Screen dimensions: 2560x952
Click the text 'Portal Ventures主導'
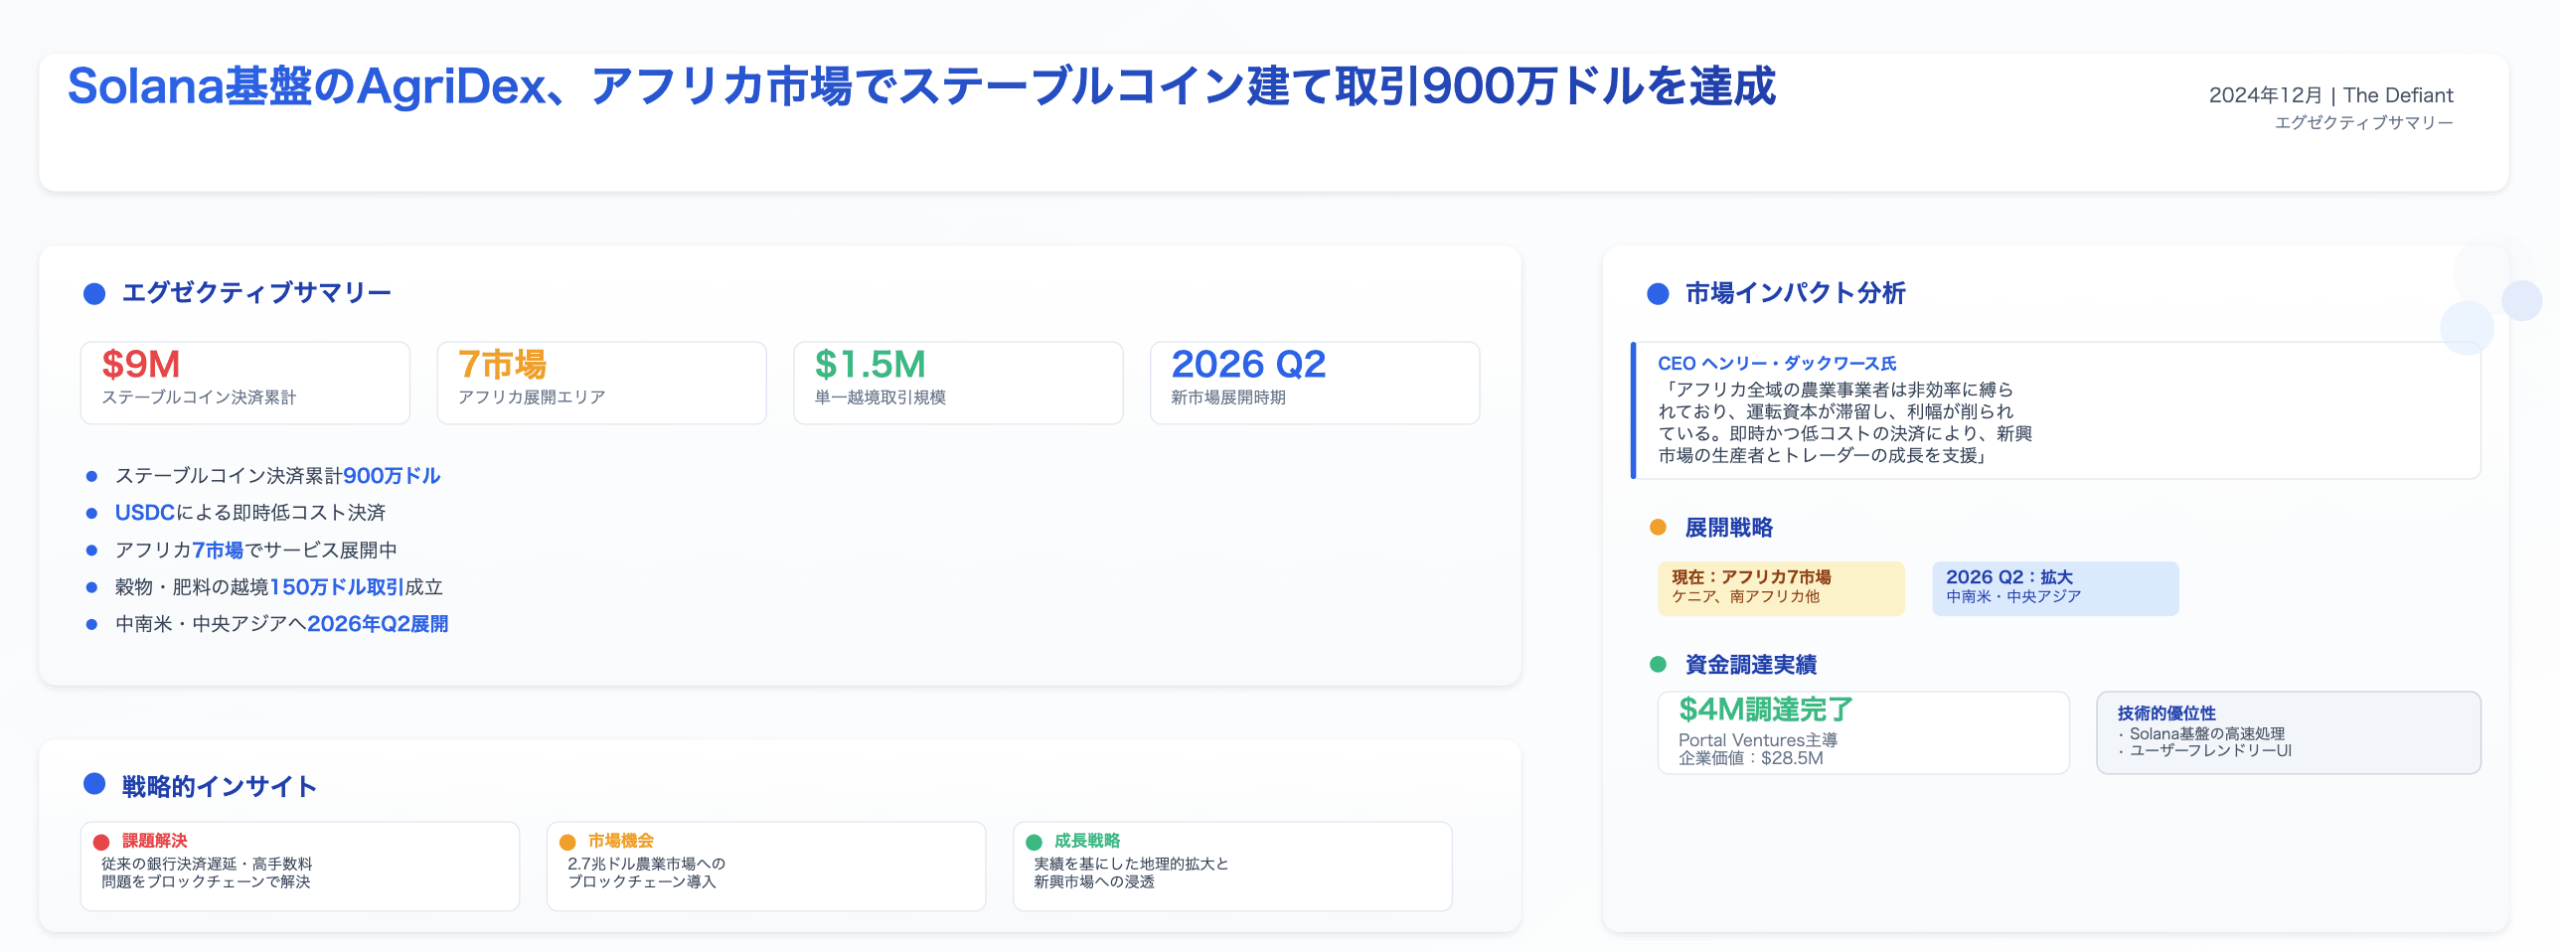click(x=1758, y=740)
